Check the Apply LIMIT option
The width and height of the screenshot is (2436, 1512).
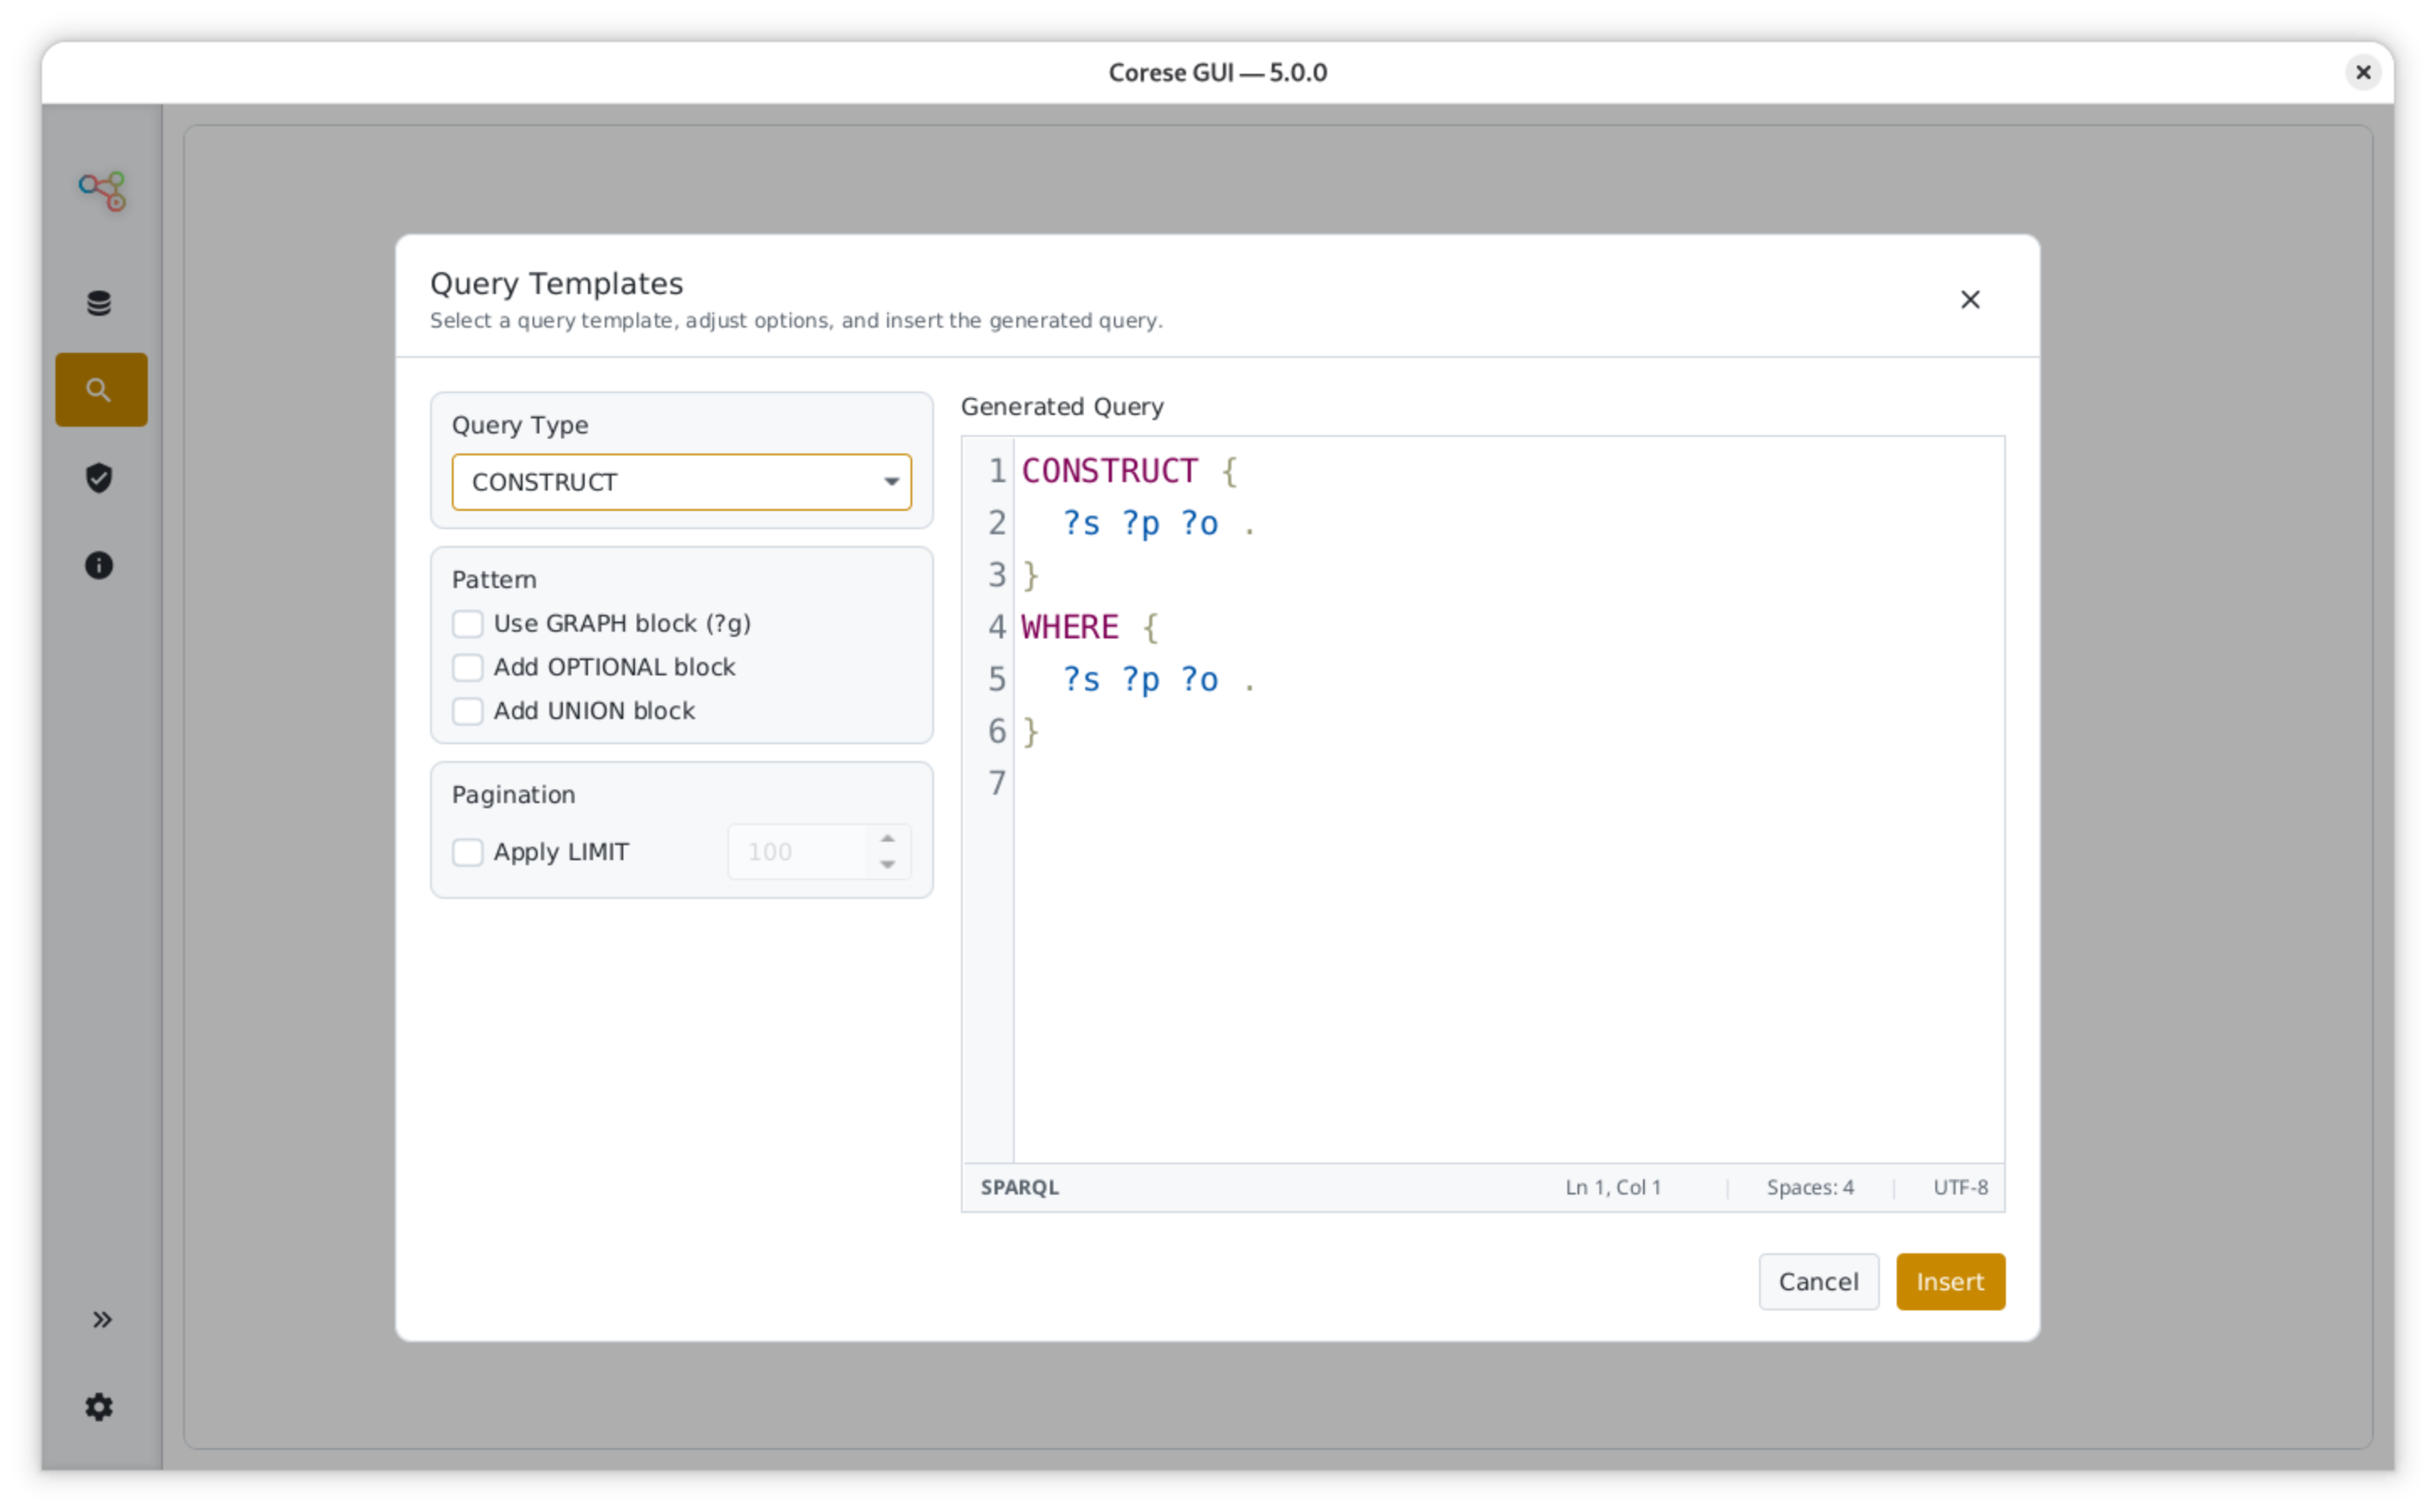468,852
